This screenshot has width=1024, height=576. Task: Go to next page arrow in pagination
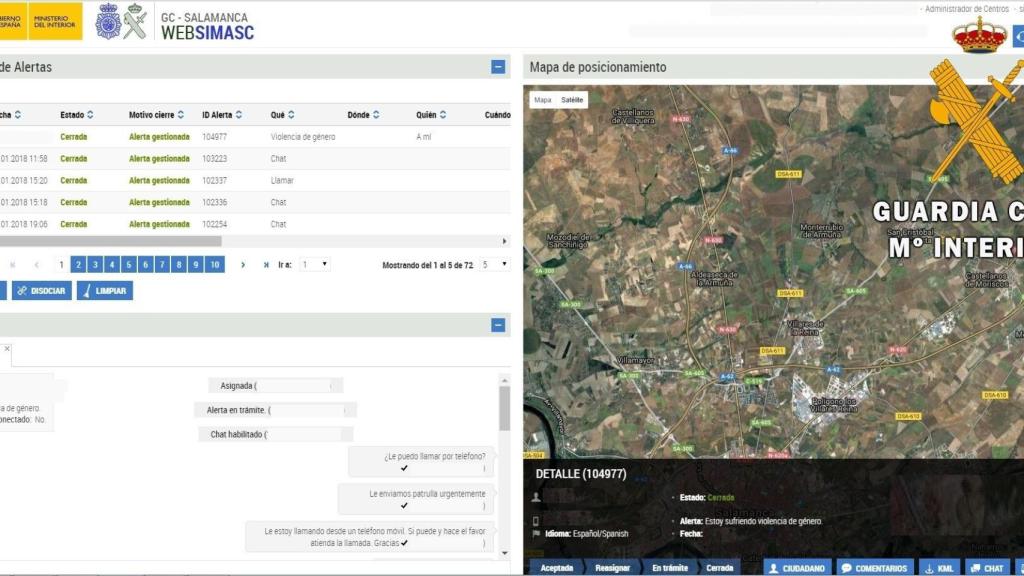click(243, 265)
